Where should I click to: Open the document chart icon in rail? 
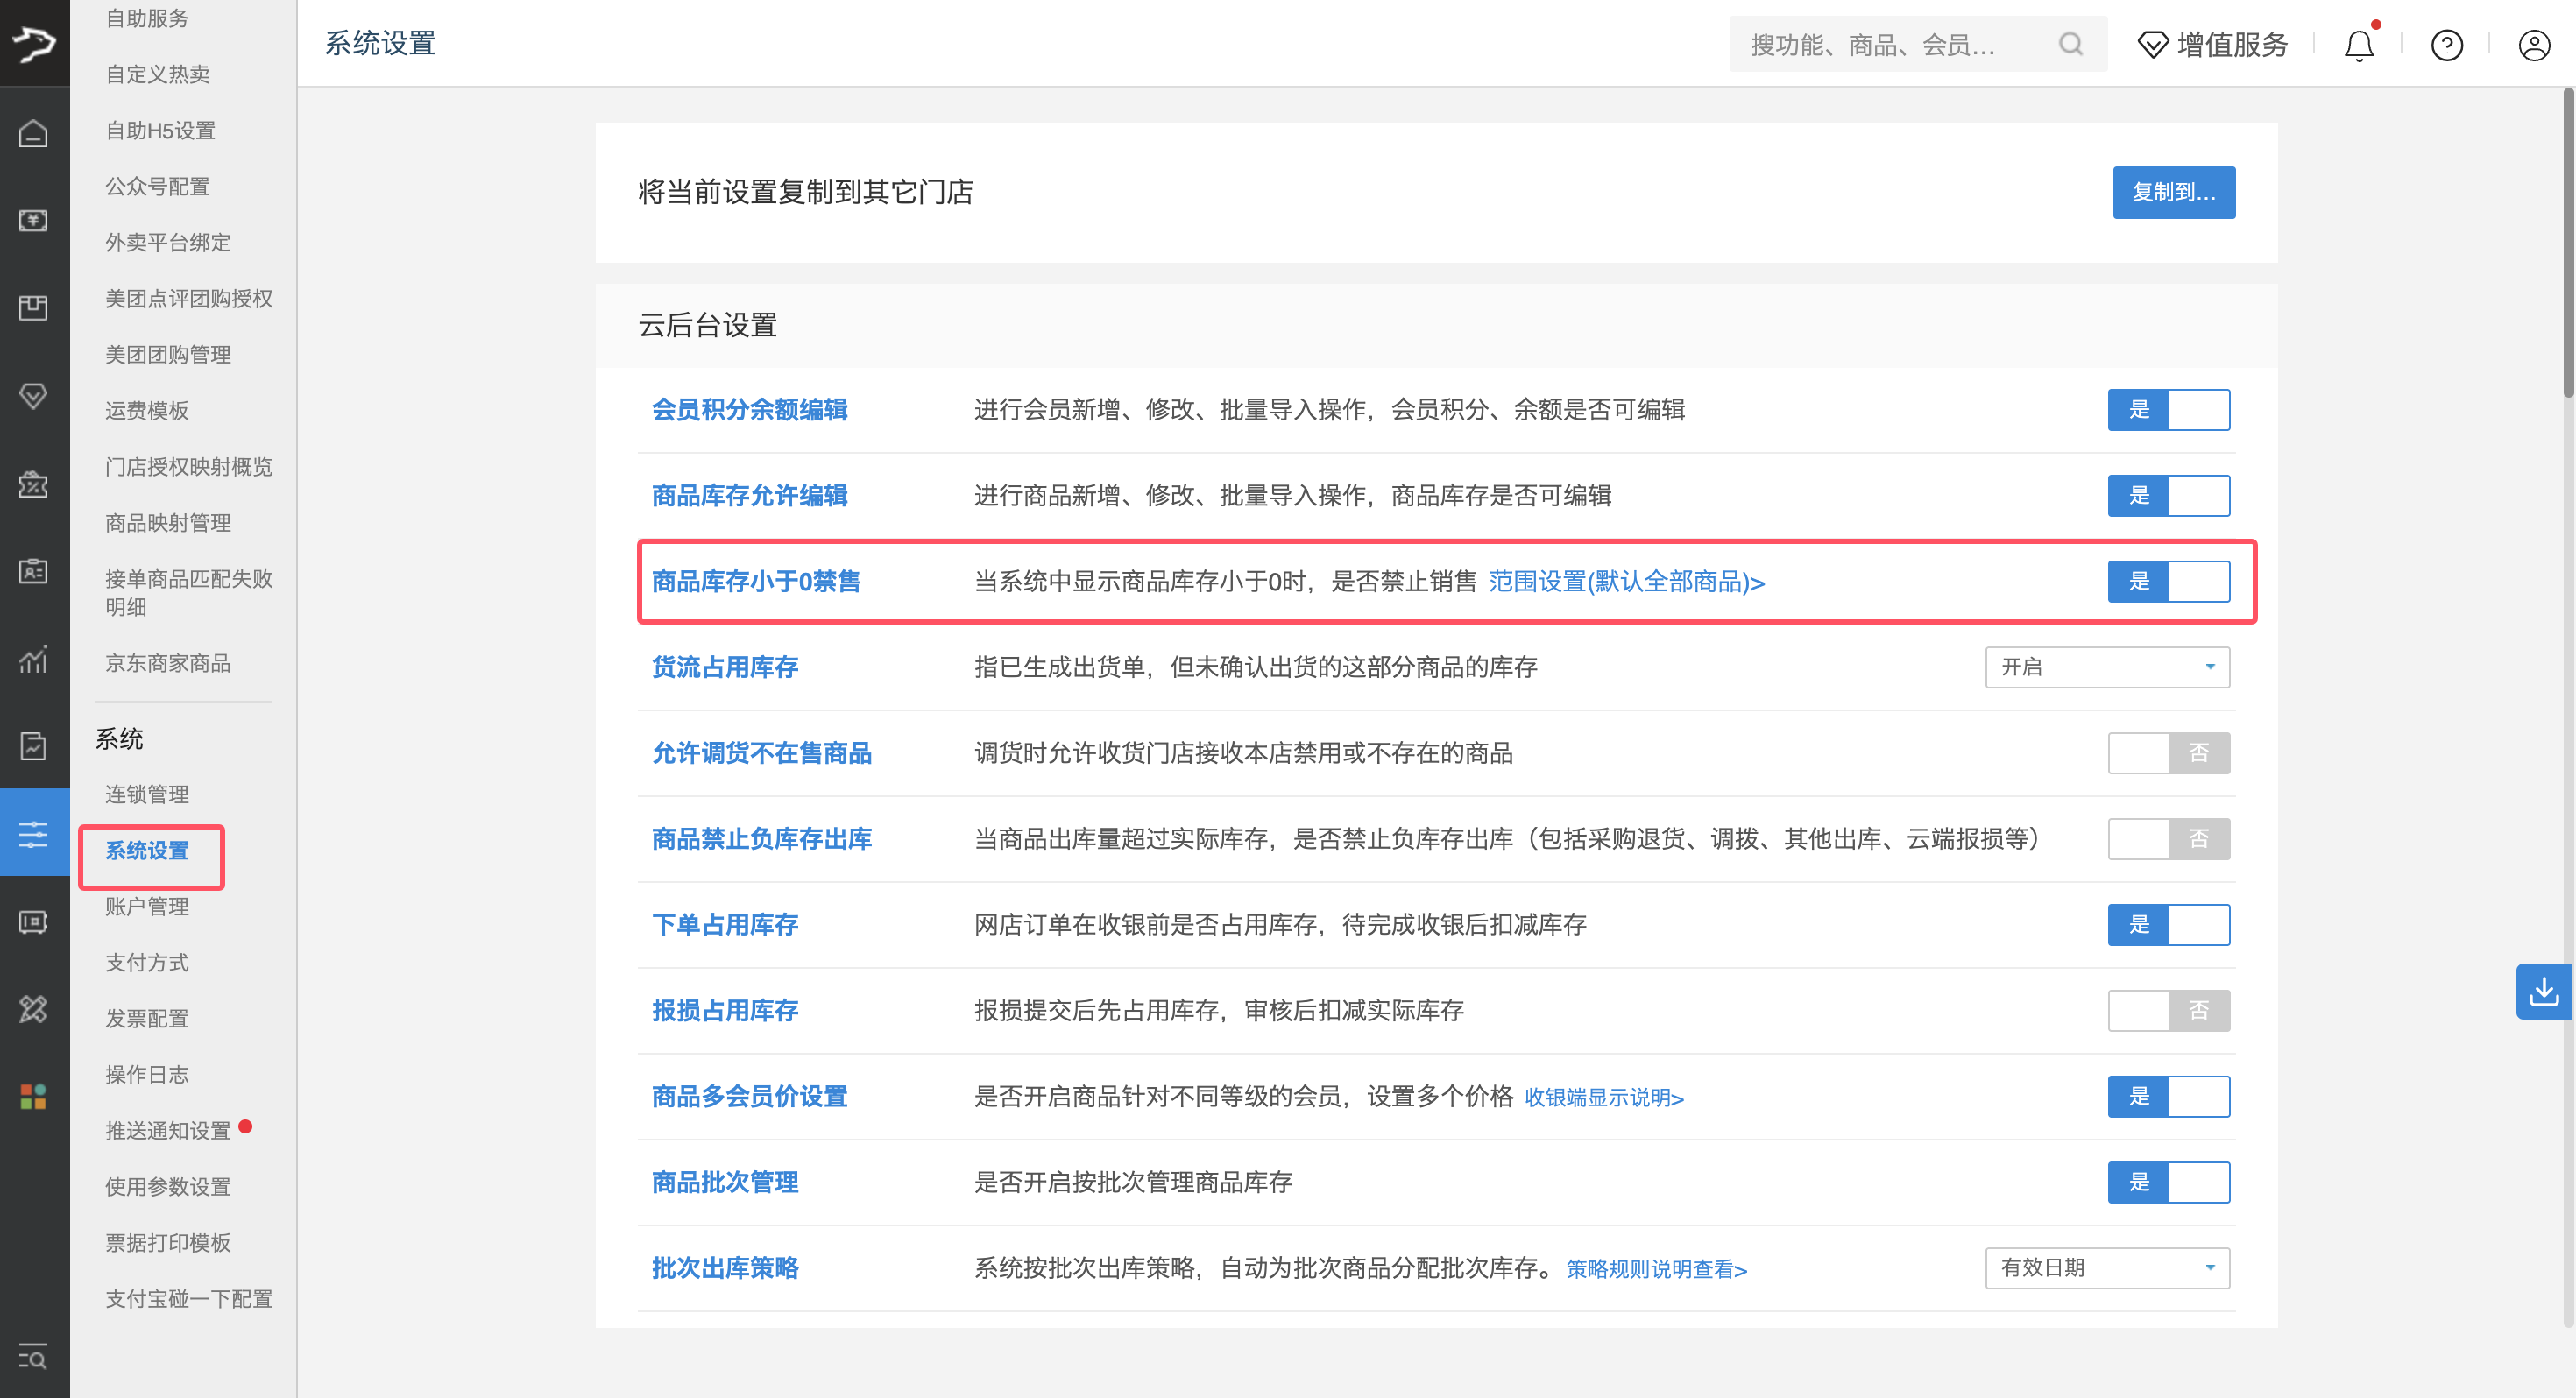(x=34, y=746)
